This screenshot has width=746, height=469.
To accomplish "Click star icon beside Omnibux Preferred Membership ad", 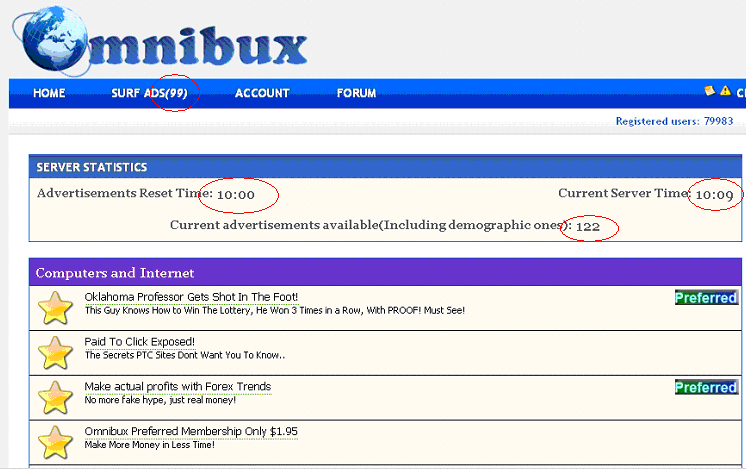I will (55, 442).
